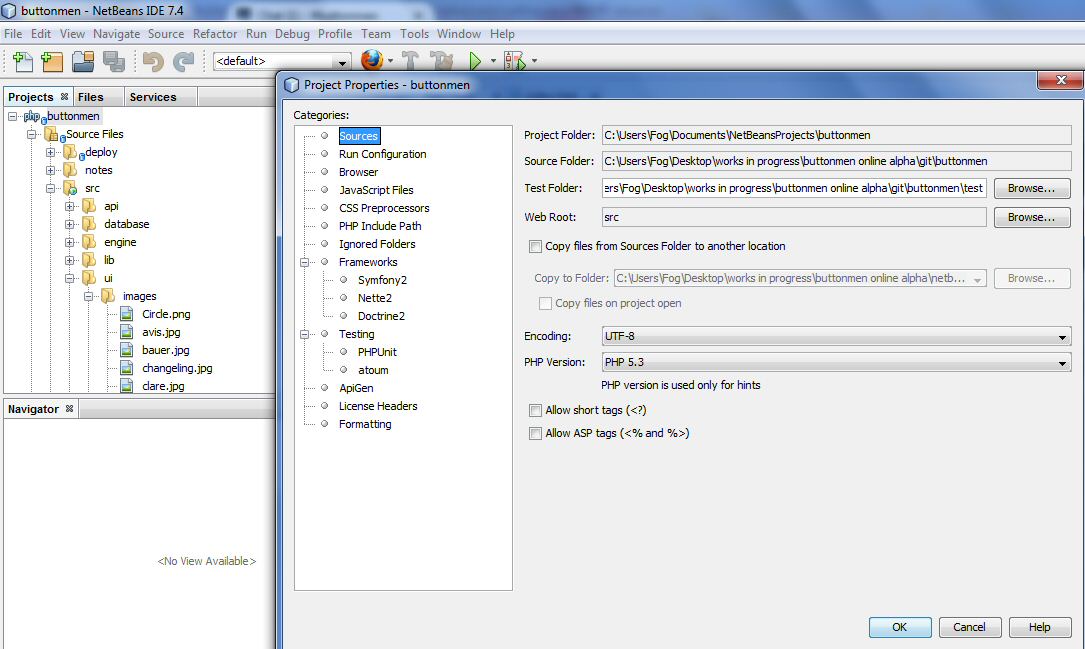Click the New File toolbar icon
The height and width of the screenshot is (649, 1085).
pyautogui.click(x=22, y=62)
